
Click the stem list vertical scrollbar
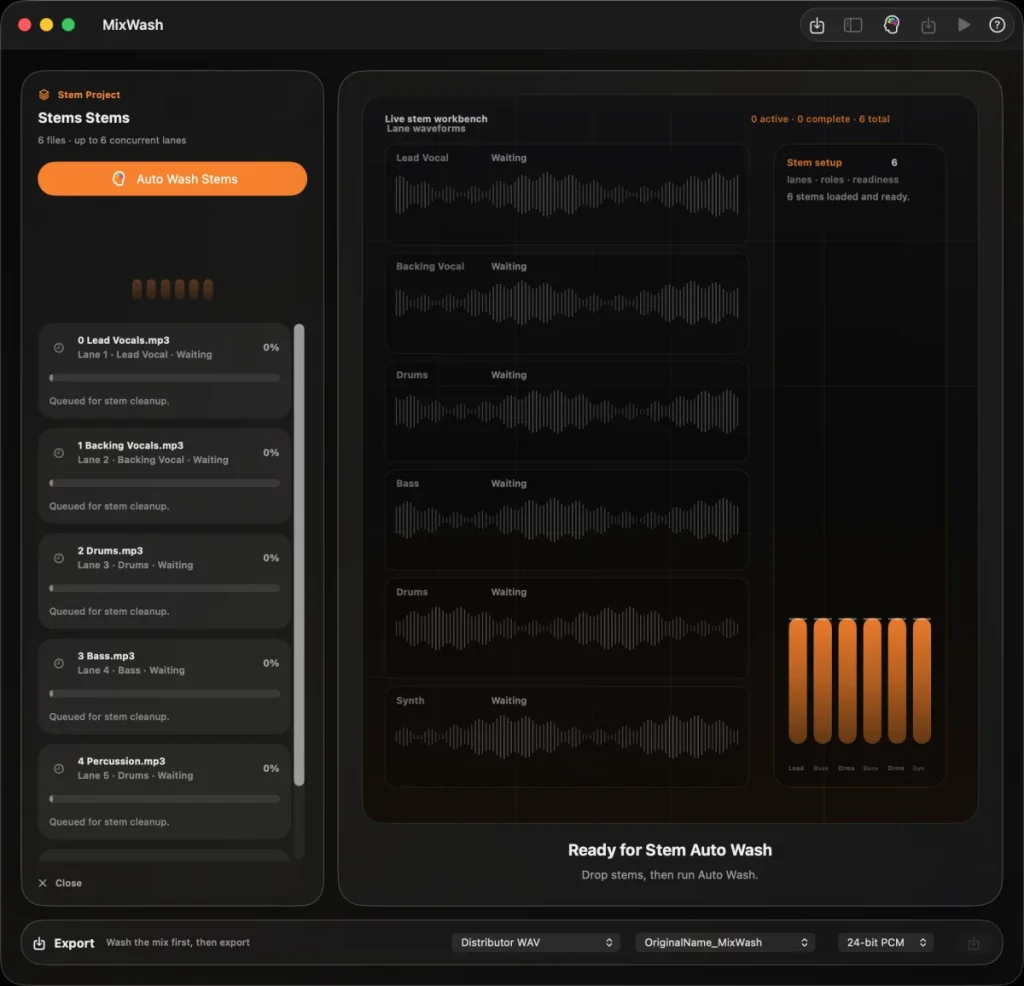tap(299, 555)
